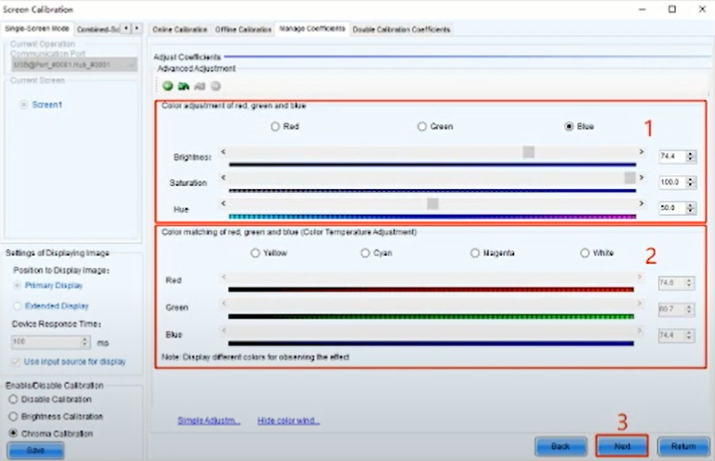Toggle 'Use input source for display' checkbox
This screenshot has height=461, width=715.
pyautogui.click(x=16, y=362)
